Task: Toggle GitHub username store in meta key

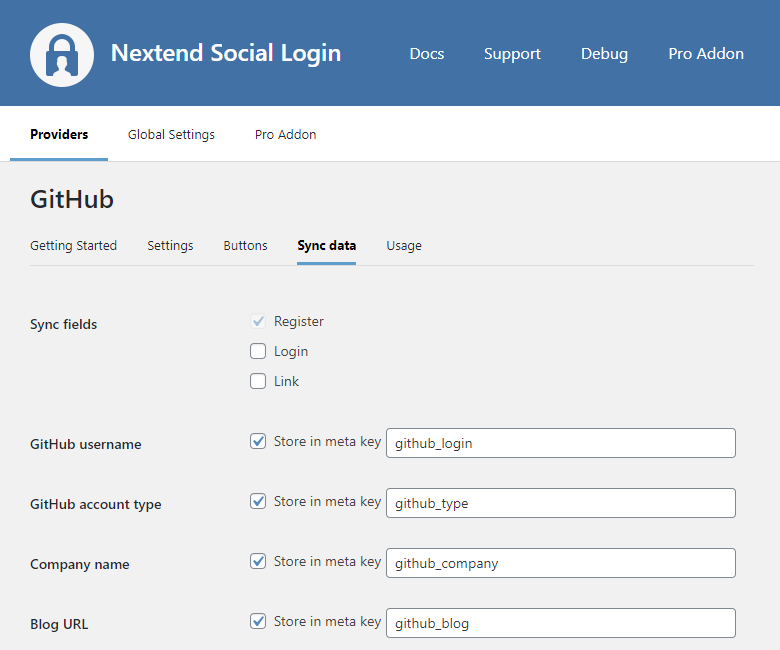Action: (258, 441)
